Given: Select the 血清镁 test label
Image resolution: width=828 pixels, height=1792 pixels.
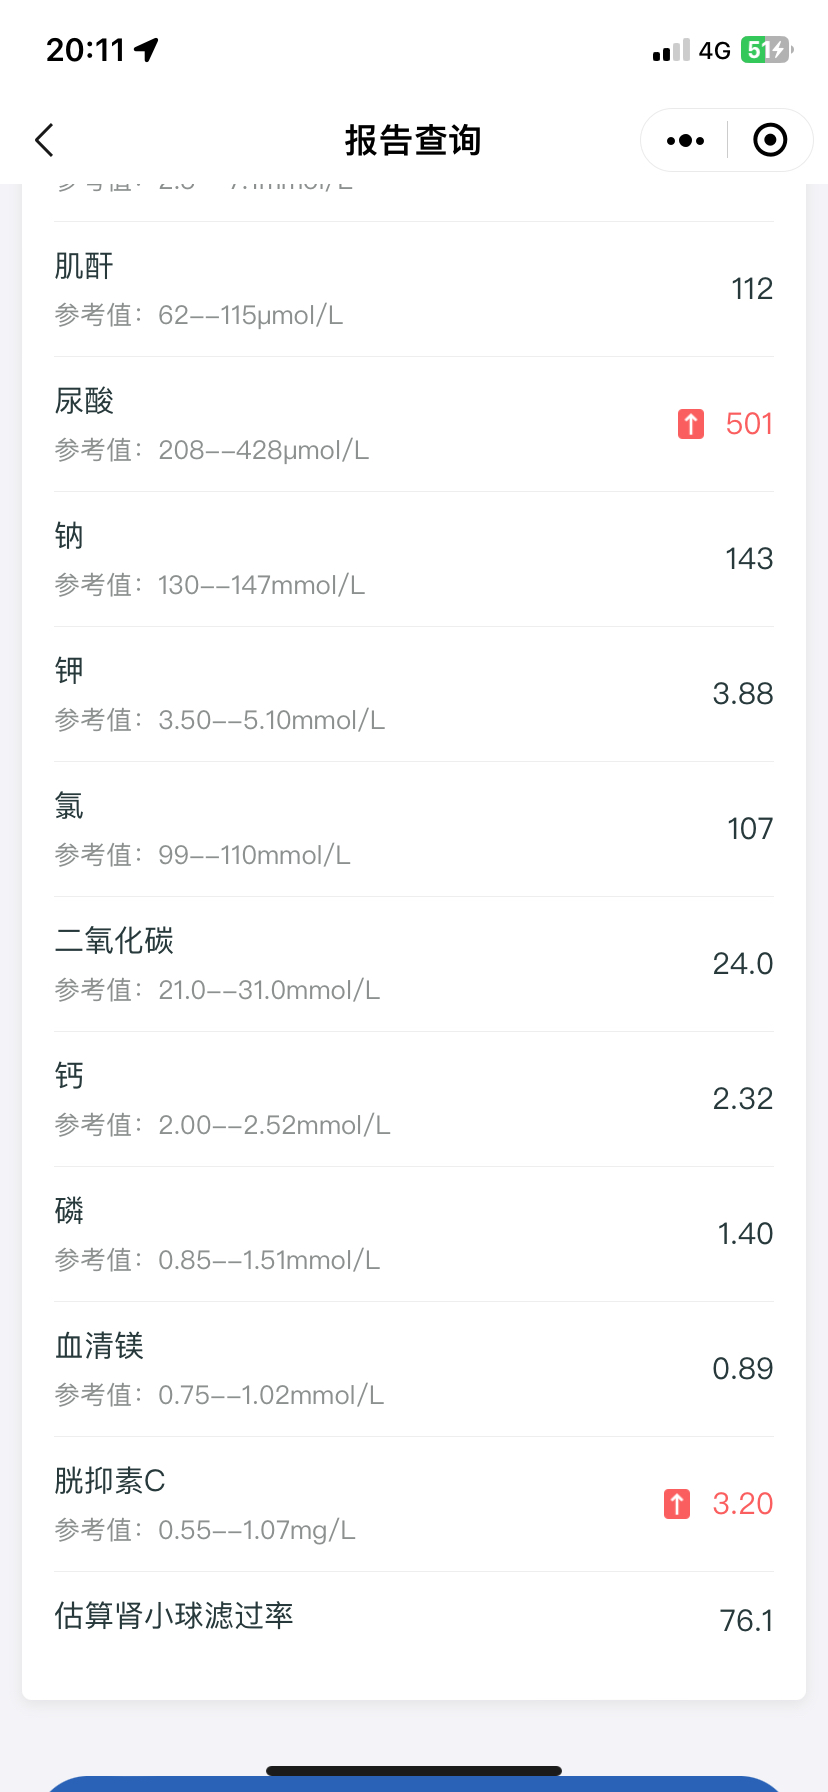Looking at the screenshot, I should [99, 1346].
